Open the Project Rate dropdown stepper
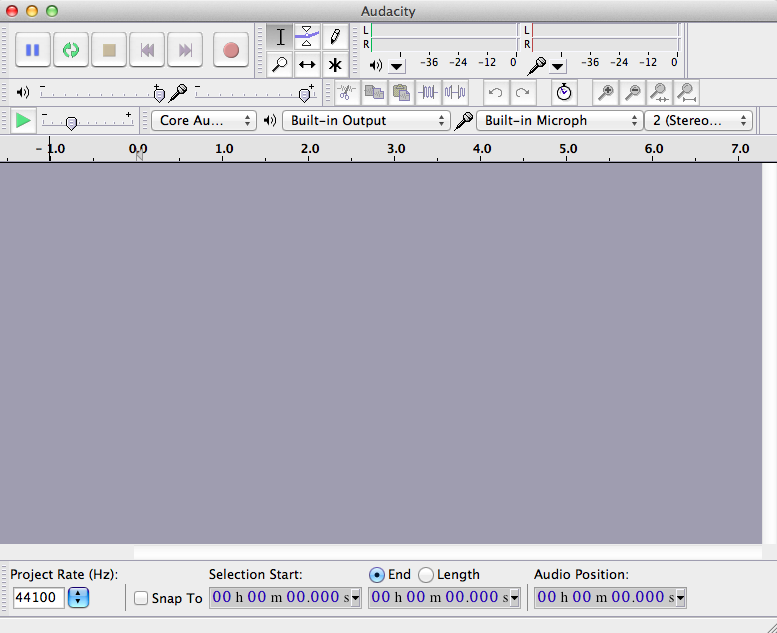 [78, 597]
